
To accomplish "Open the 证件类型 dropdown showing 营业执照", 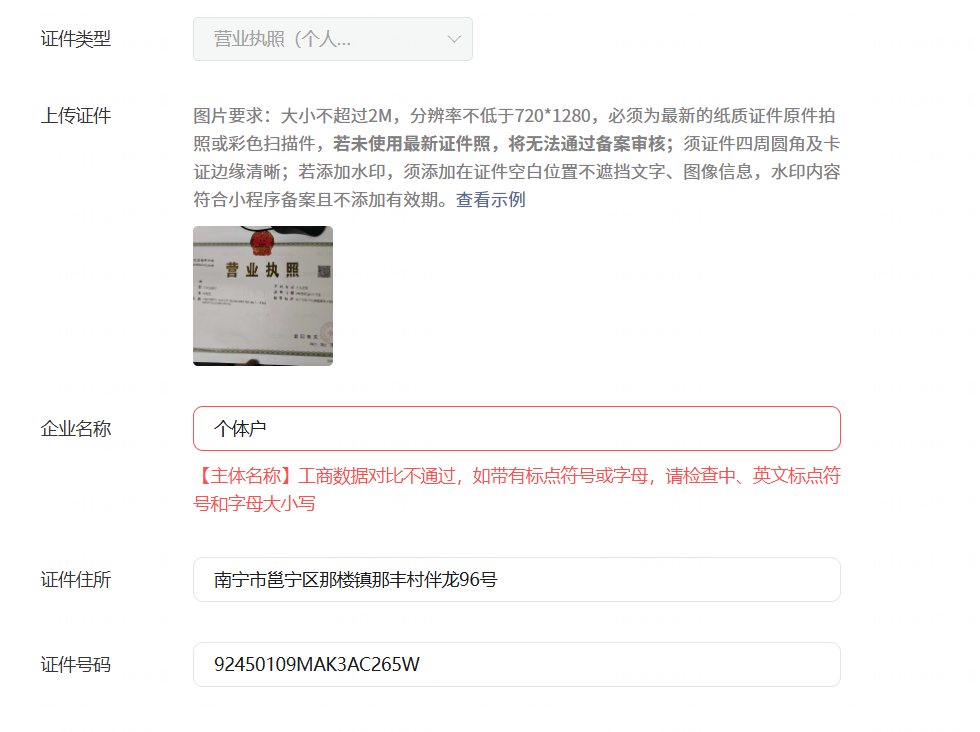I will (x=332, y=39).
